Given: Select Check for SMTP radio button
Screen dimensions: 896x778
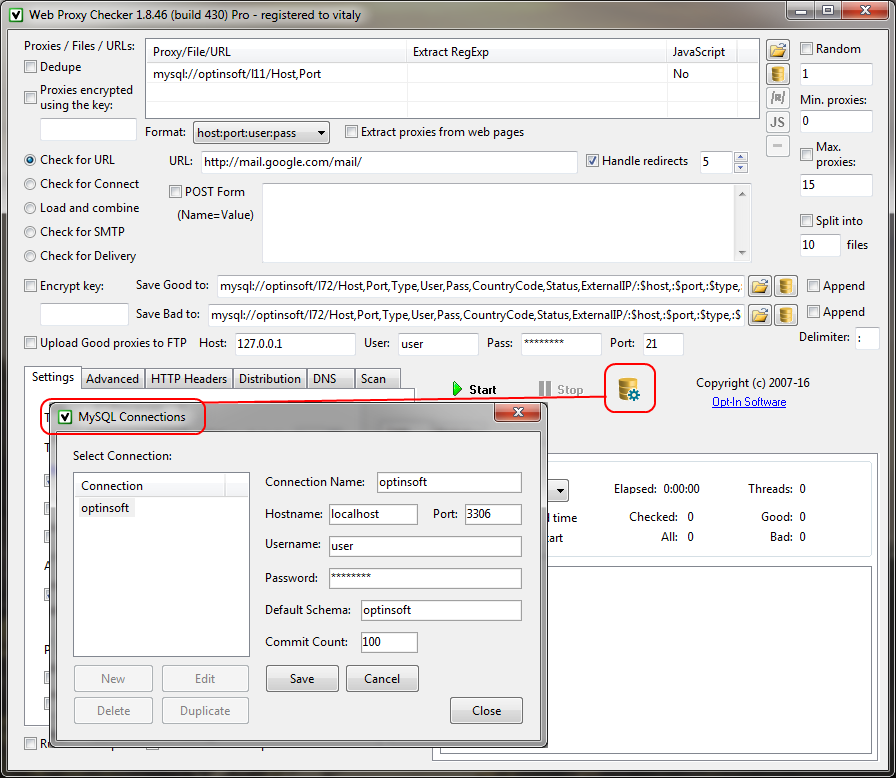Looking at the screenshot, I should (31, 232).
